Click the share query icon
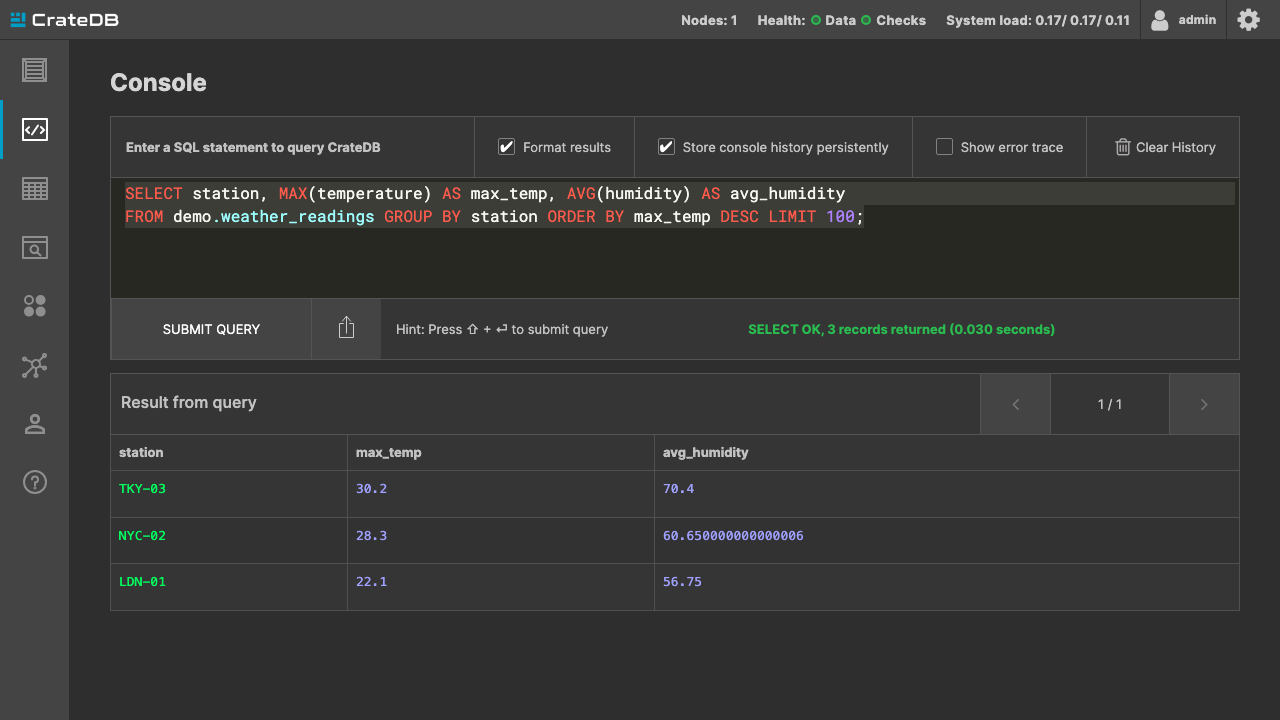The width and height of the screenshot is (1280, 720). [x=346, y=328]
